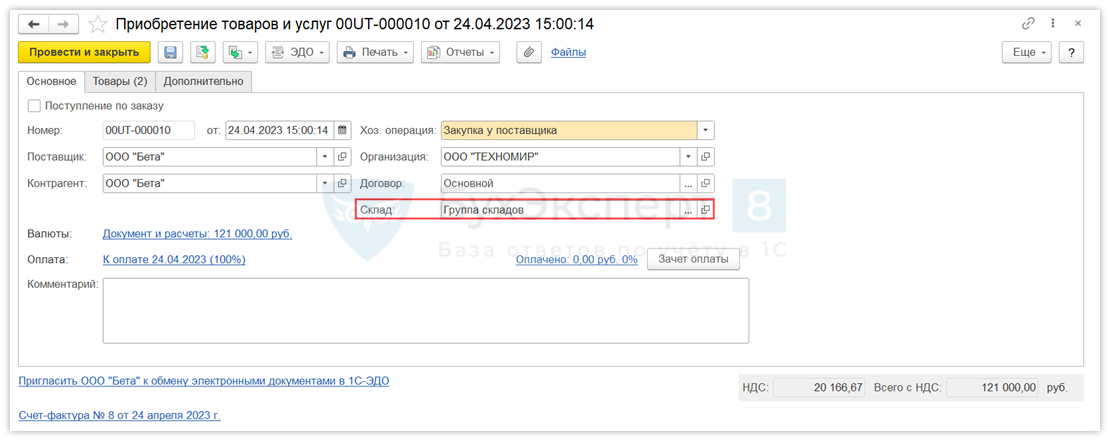Open Счет-фактура № 8 link
1110x441 pixels.
(x=119, y=416)
